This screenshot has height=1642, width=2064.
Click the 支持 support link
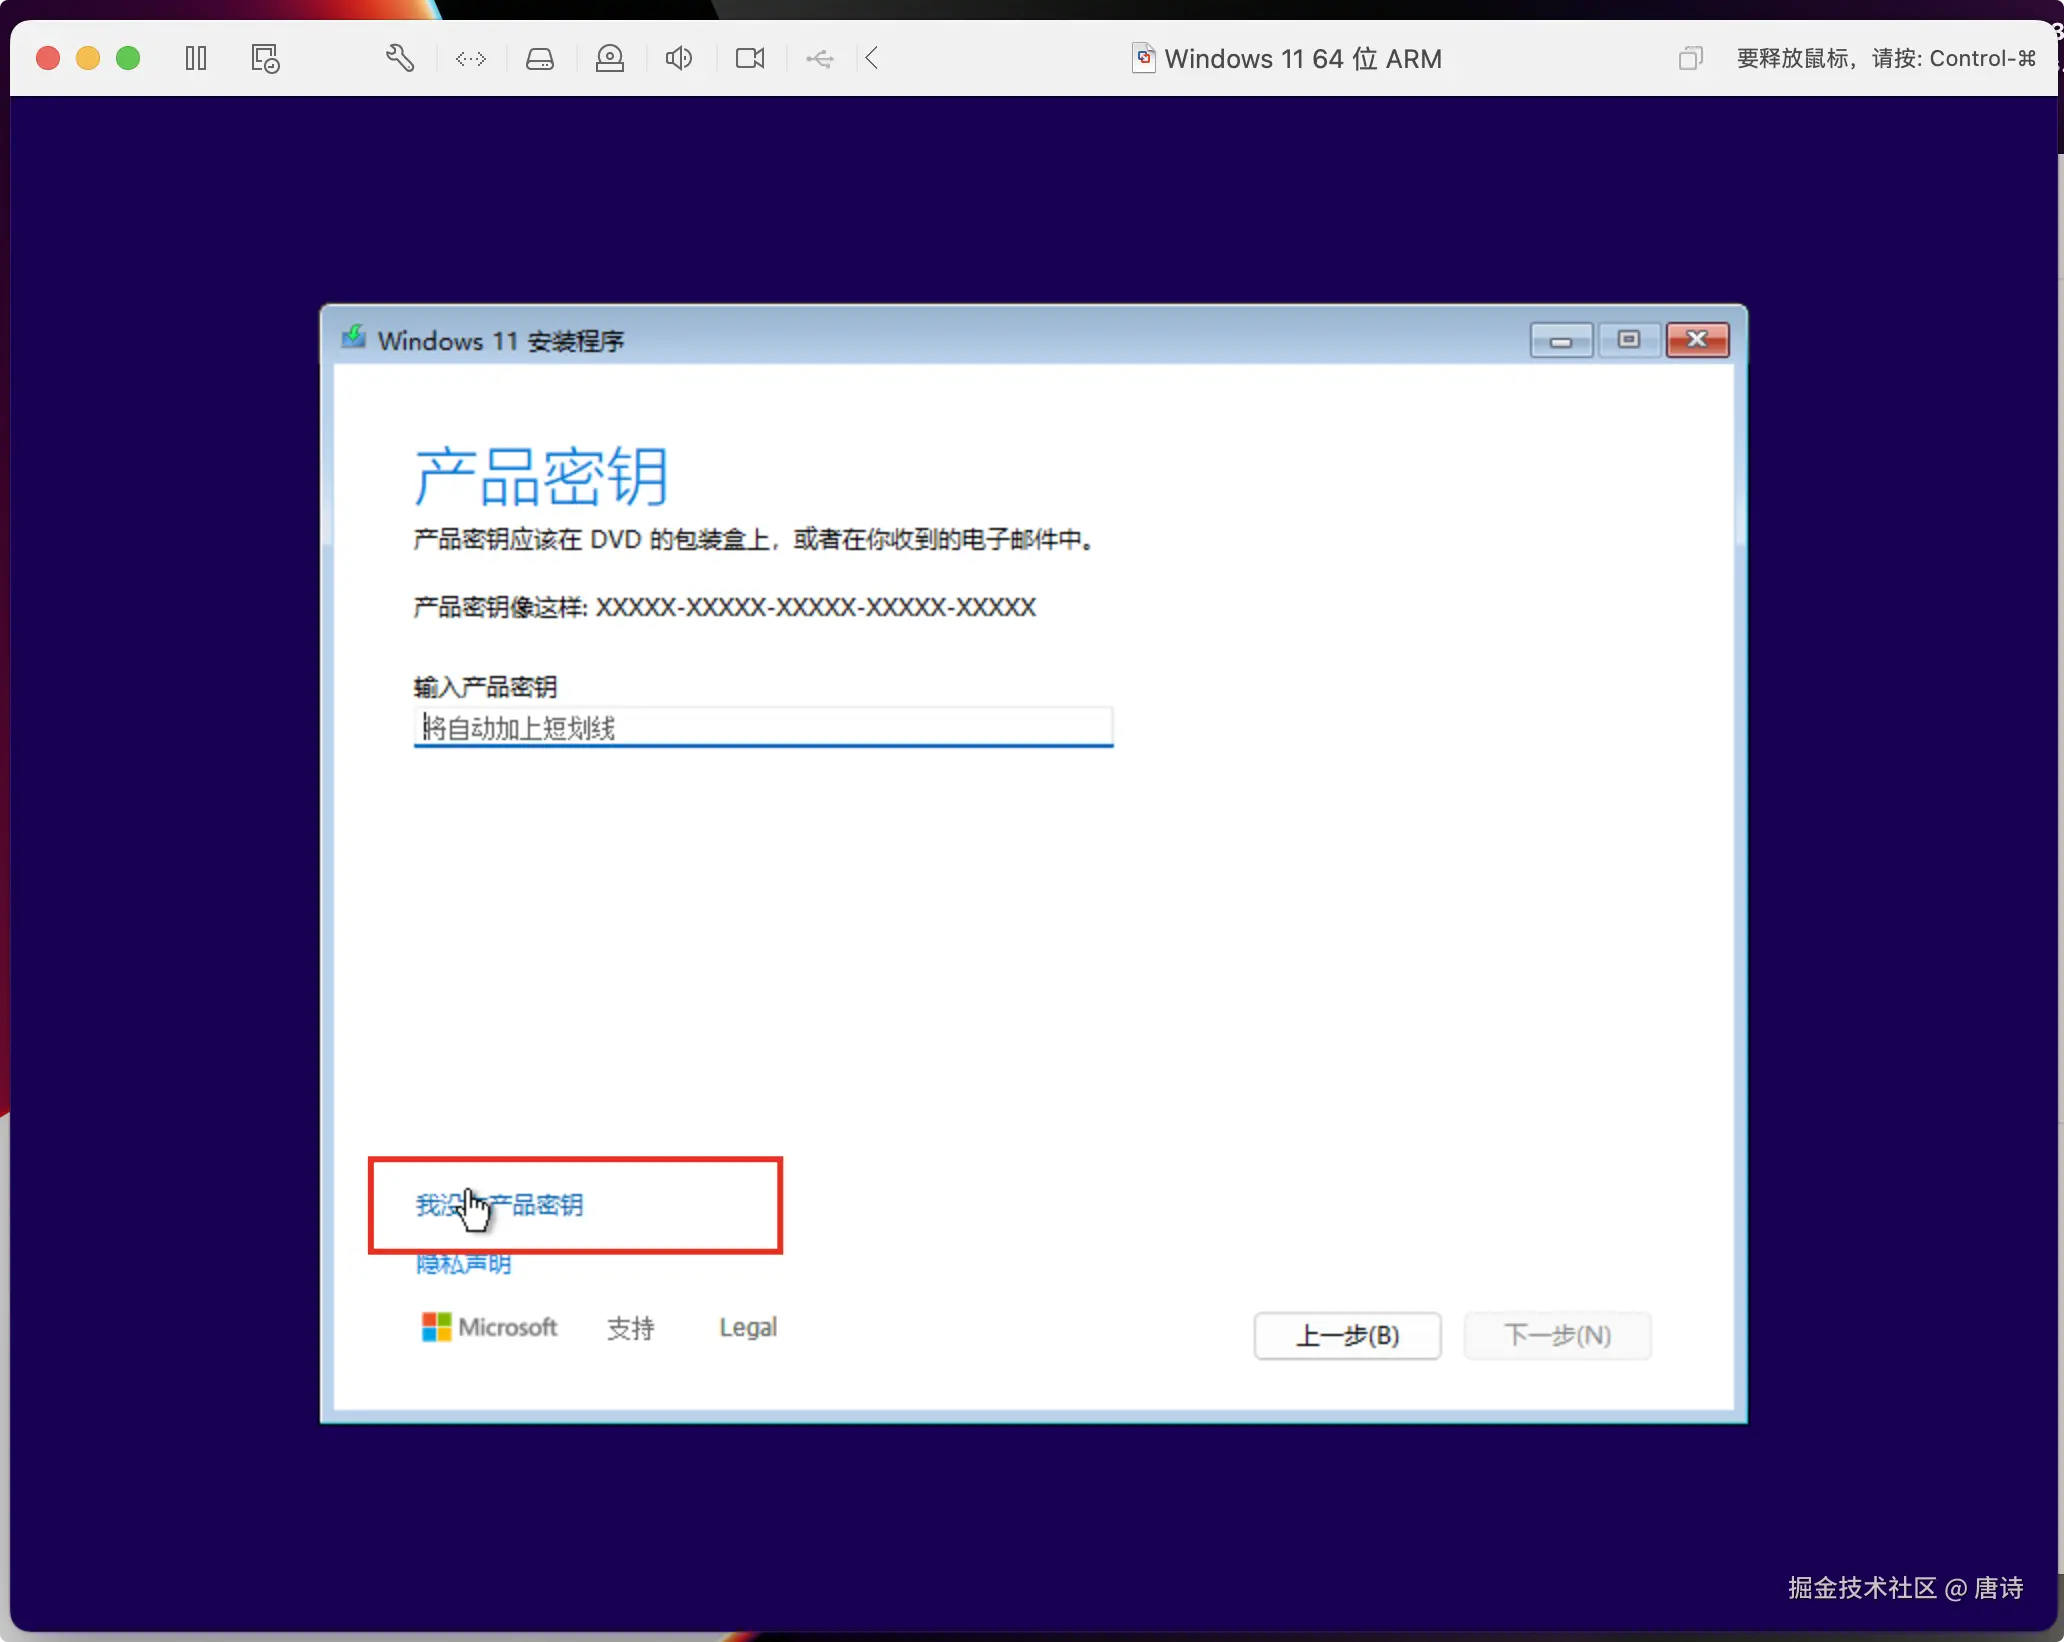point(630,1328)
